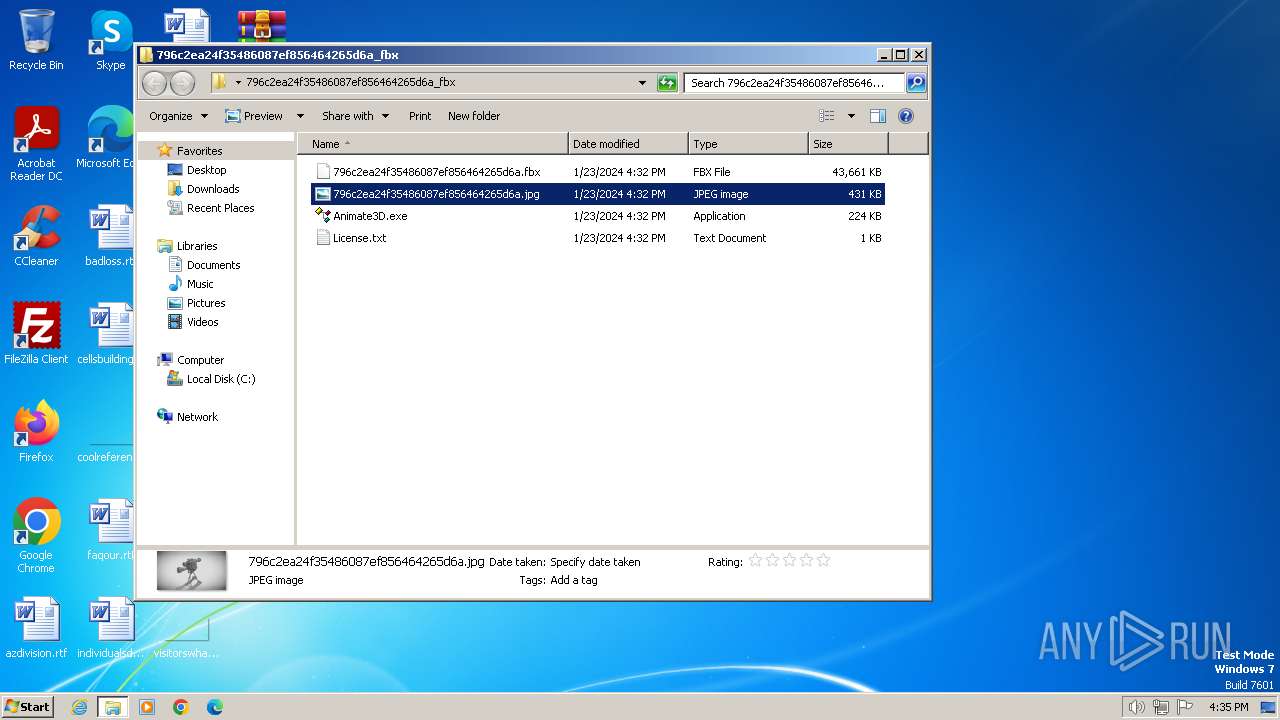
Task: Click the search magnifier icon
Action: pyautogui.click(x=915, y=83)
